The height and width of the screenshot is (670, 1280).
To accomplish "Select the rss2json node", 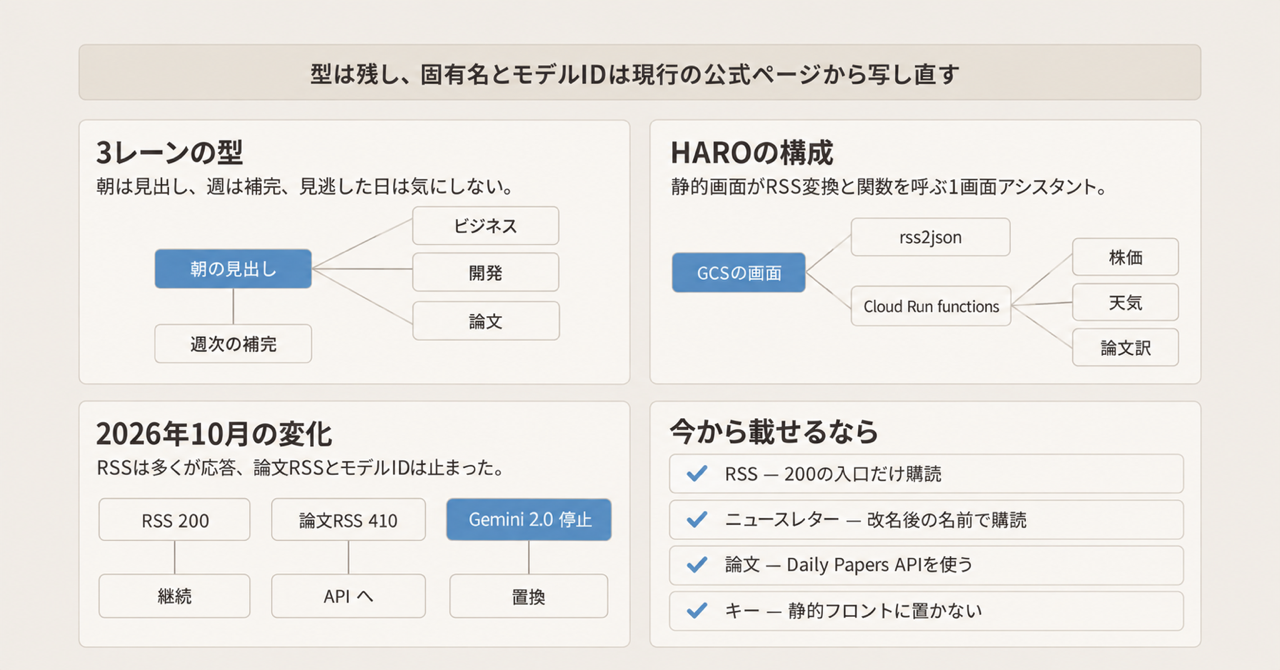I will click(931, 237).
